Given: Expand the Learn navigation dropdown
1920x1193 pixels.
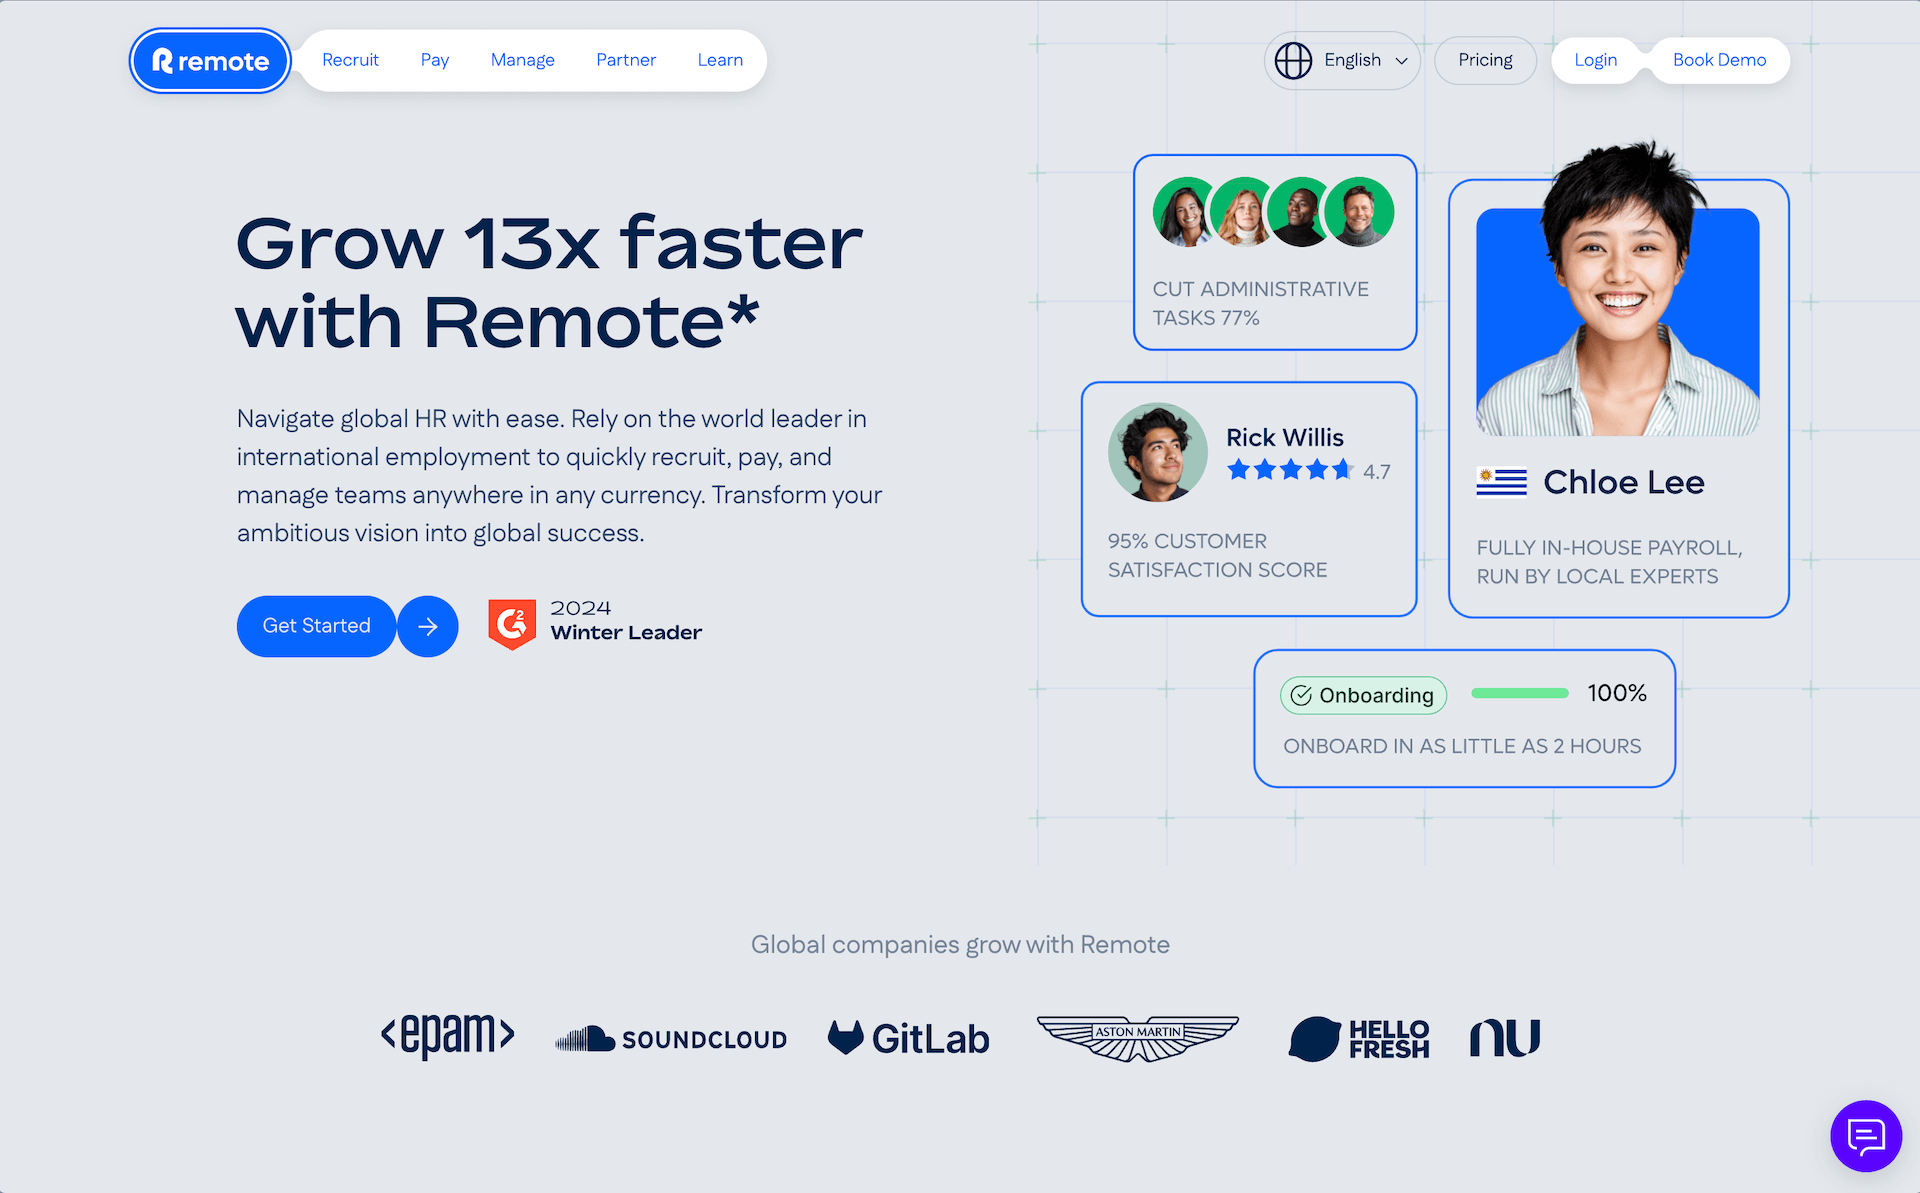Looking at the screenshot, I should 720,59.
